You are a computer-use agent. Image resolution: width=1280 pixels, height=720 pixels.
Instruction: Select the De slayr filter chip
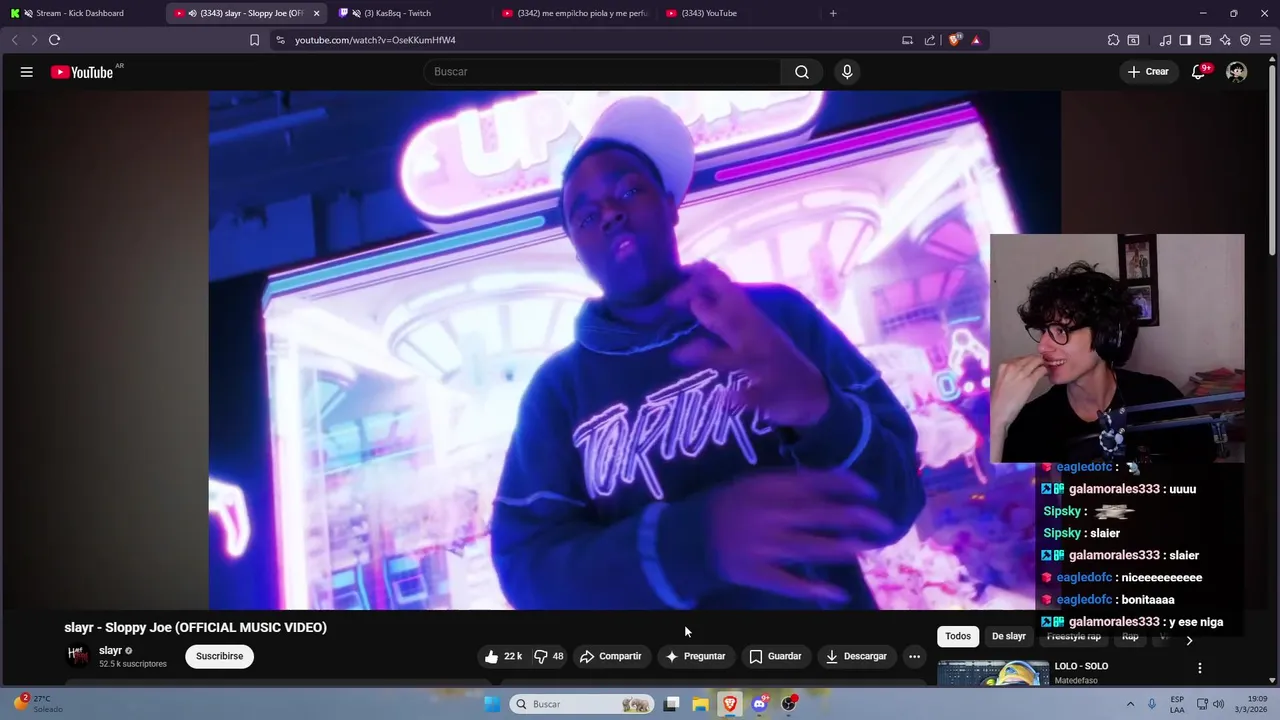1009,636
